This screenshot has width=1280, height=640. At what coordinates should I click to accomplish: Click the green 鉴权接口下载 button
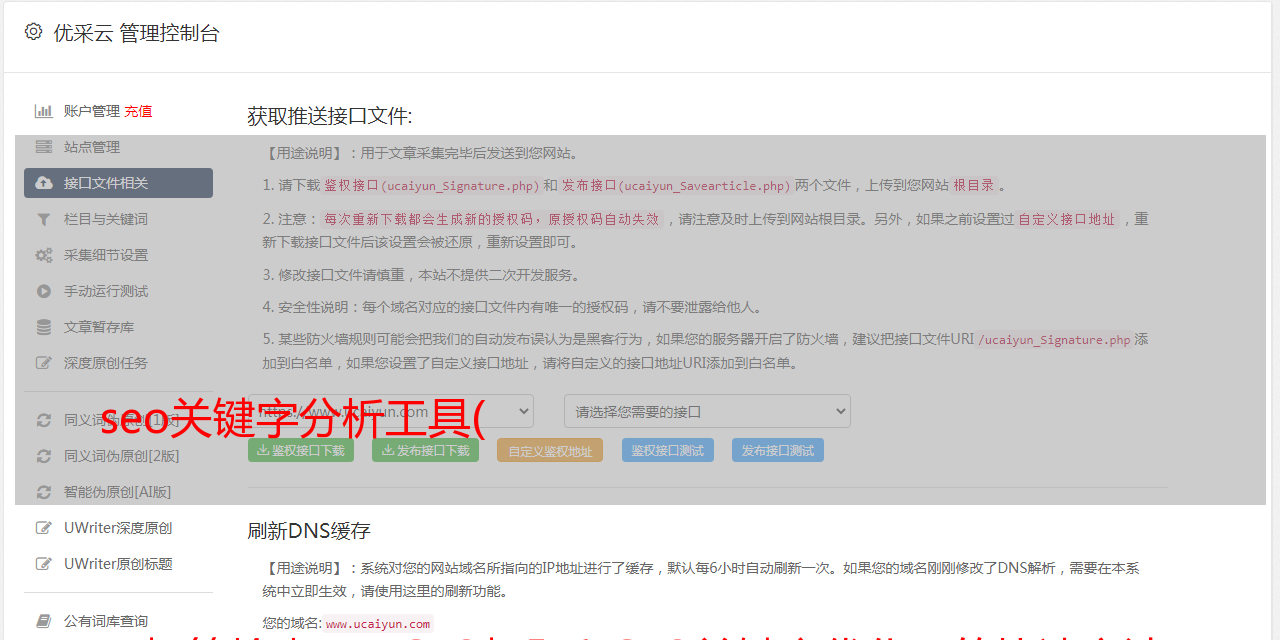coord(301,450)
